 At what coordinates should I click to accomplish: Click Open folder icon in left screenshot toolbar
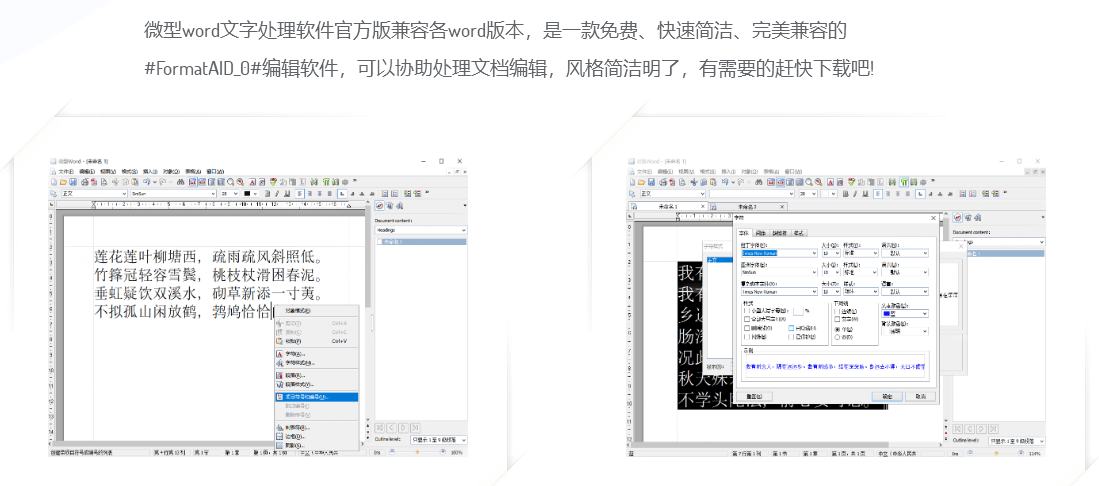point(63,182)
